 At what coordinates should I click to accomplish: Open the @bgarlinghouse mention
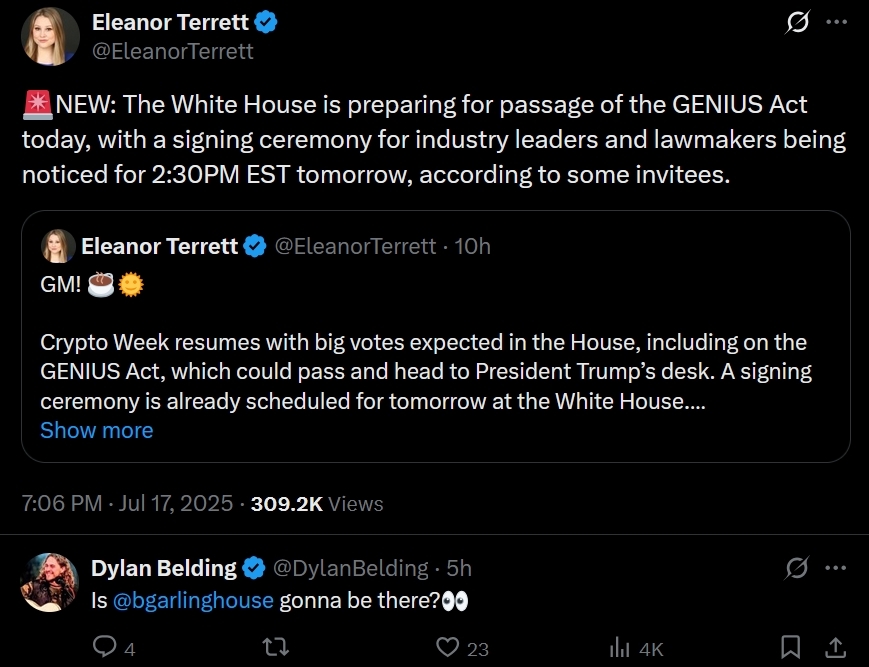[x=193, y=601]
